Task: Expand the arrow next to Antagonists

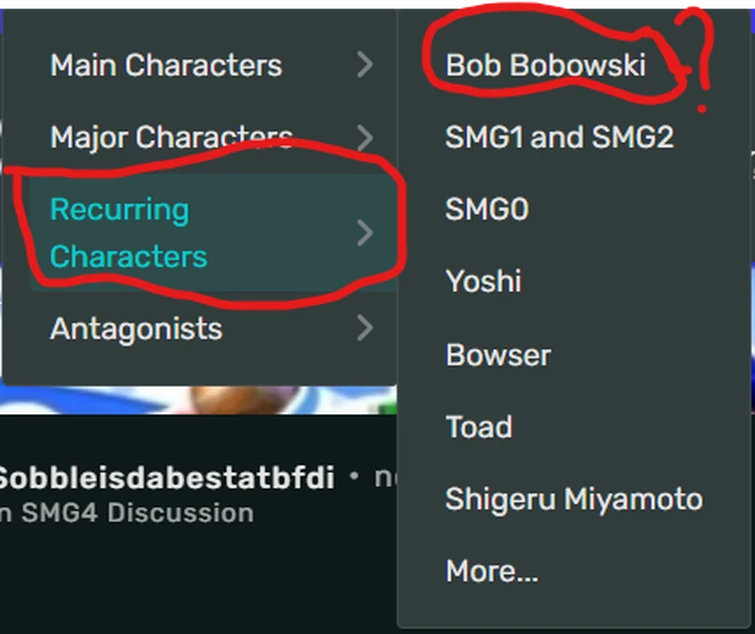Action: 365,328
